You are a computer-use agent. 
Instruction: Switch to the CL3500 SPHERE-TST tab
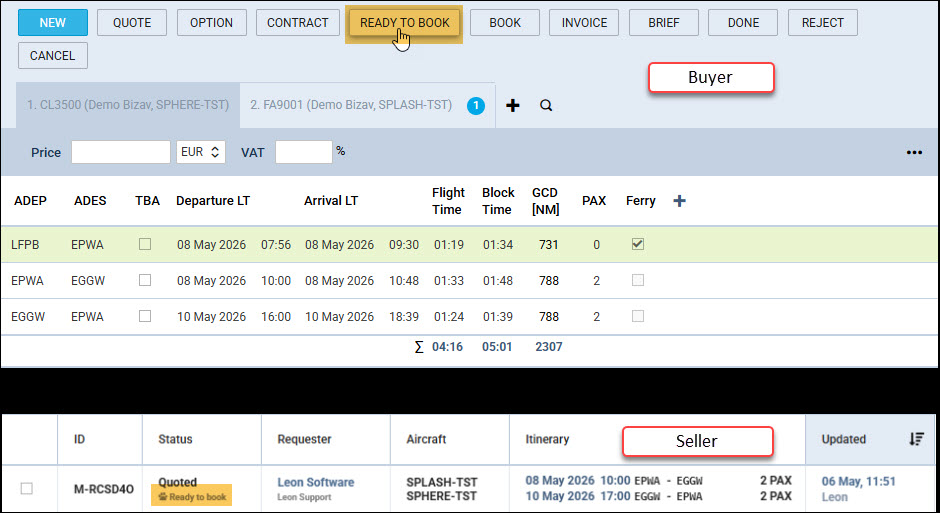point(128,105)
